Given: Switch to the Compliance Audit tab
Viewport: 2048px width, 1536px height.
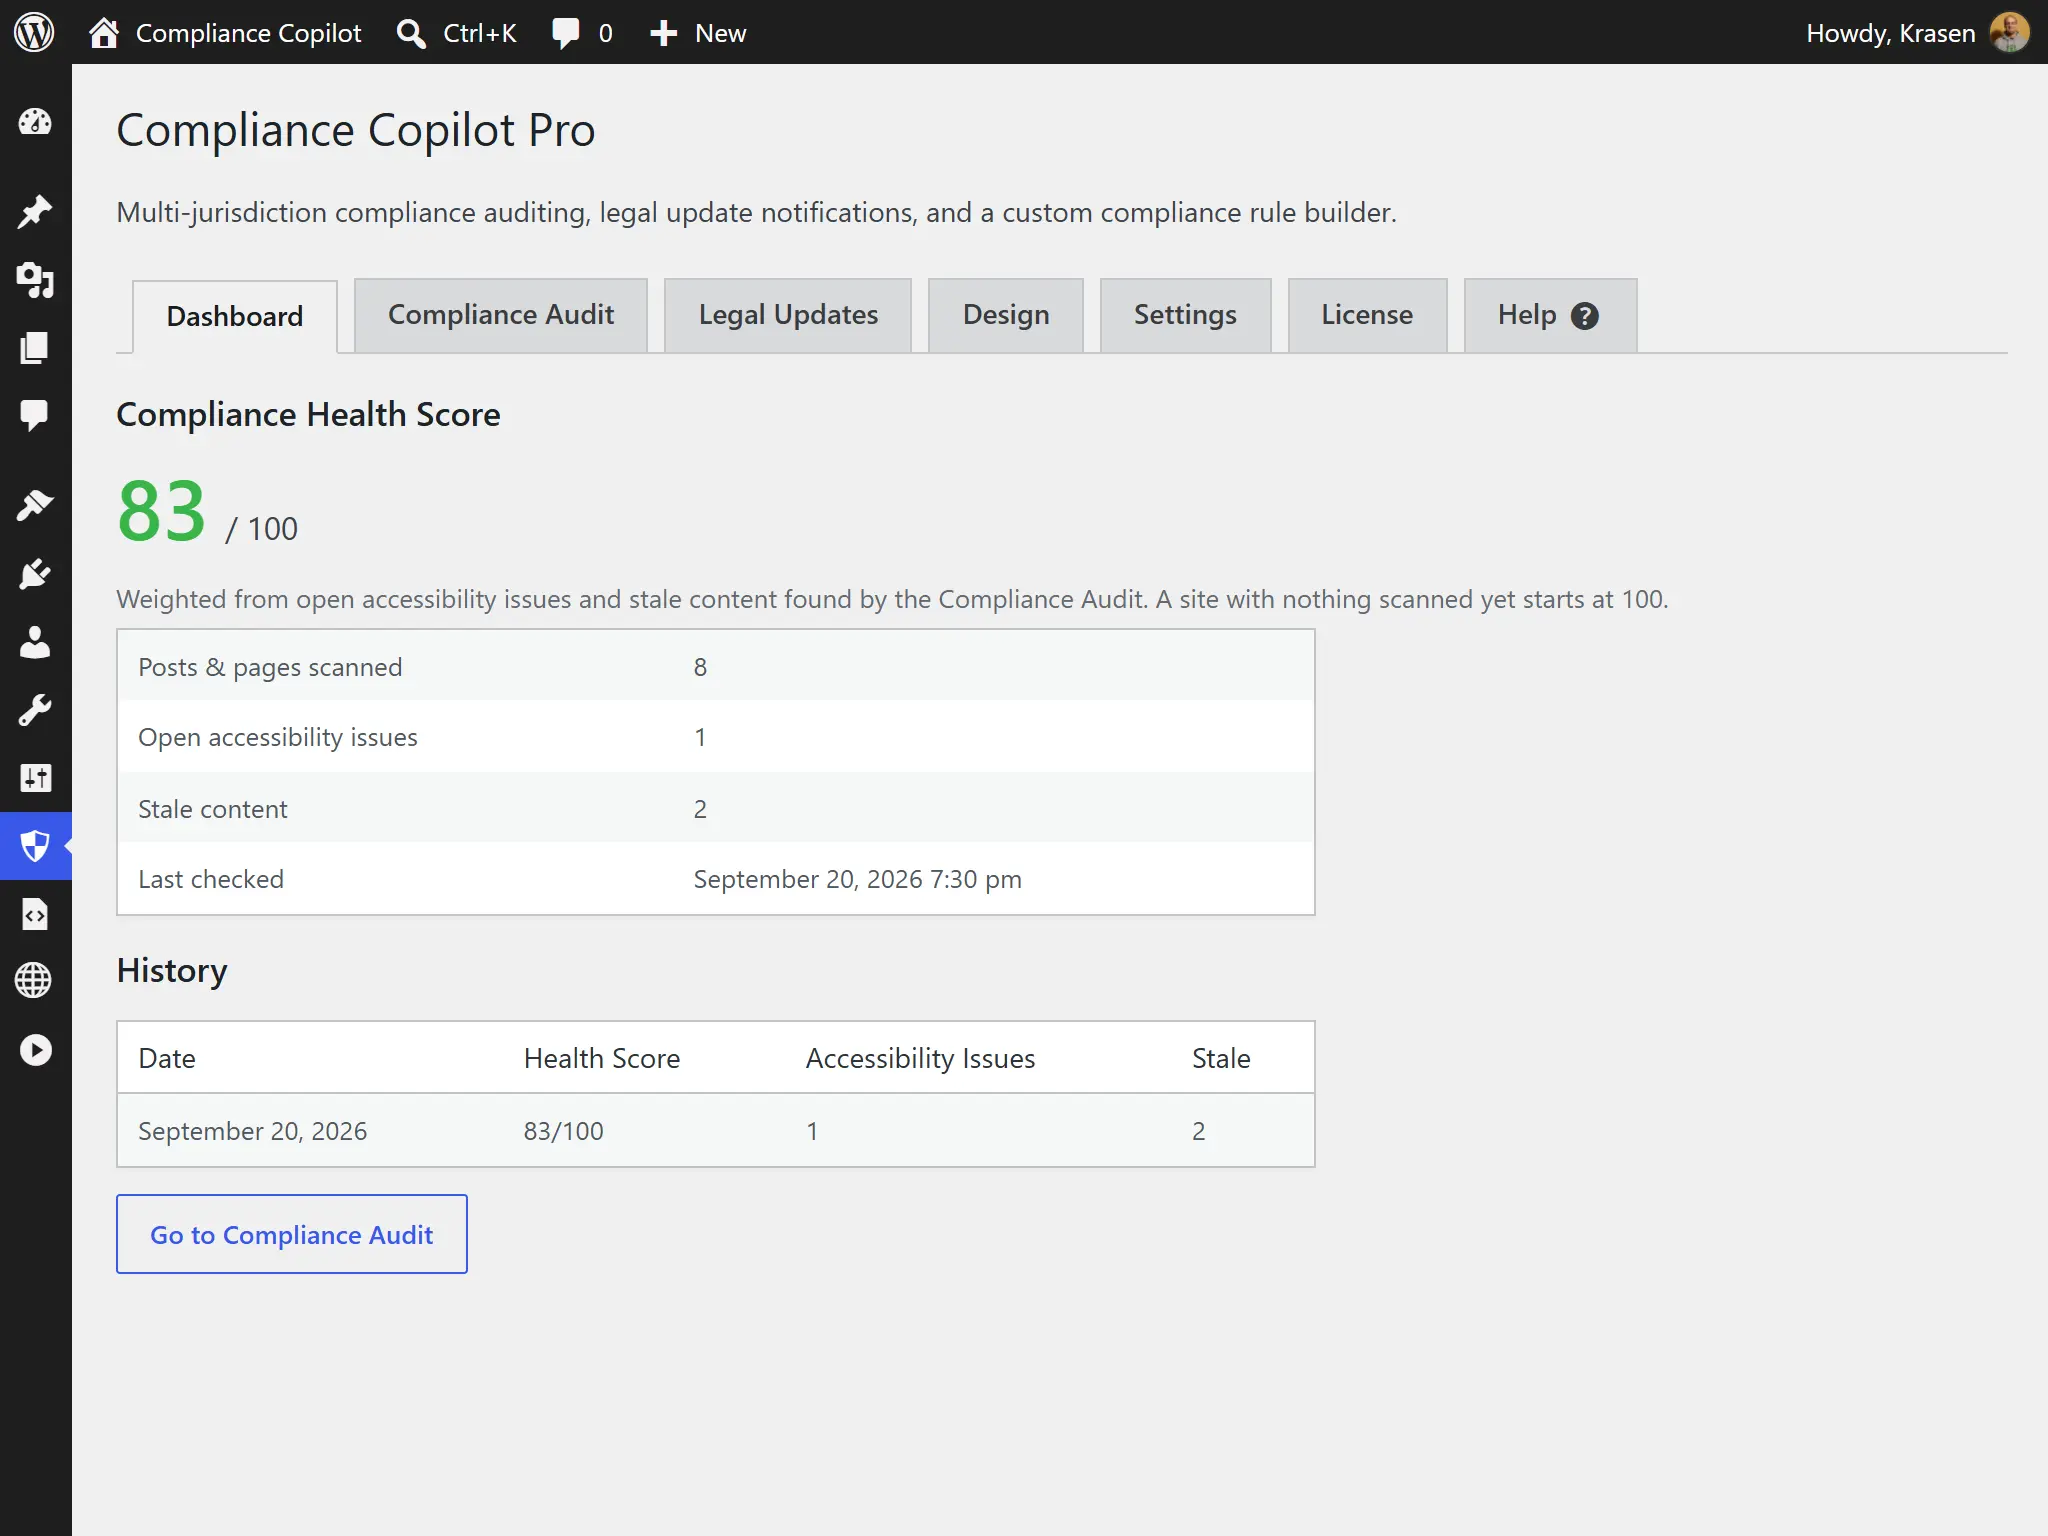Looking at the screenshot, I should click(501, 315).
